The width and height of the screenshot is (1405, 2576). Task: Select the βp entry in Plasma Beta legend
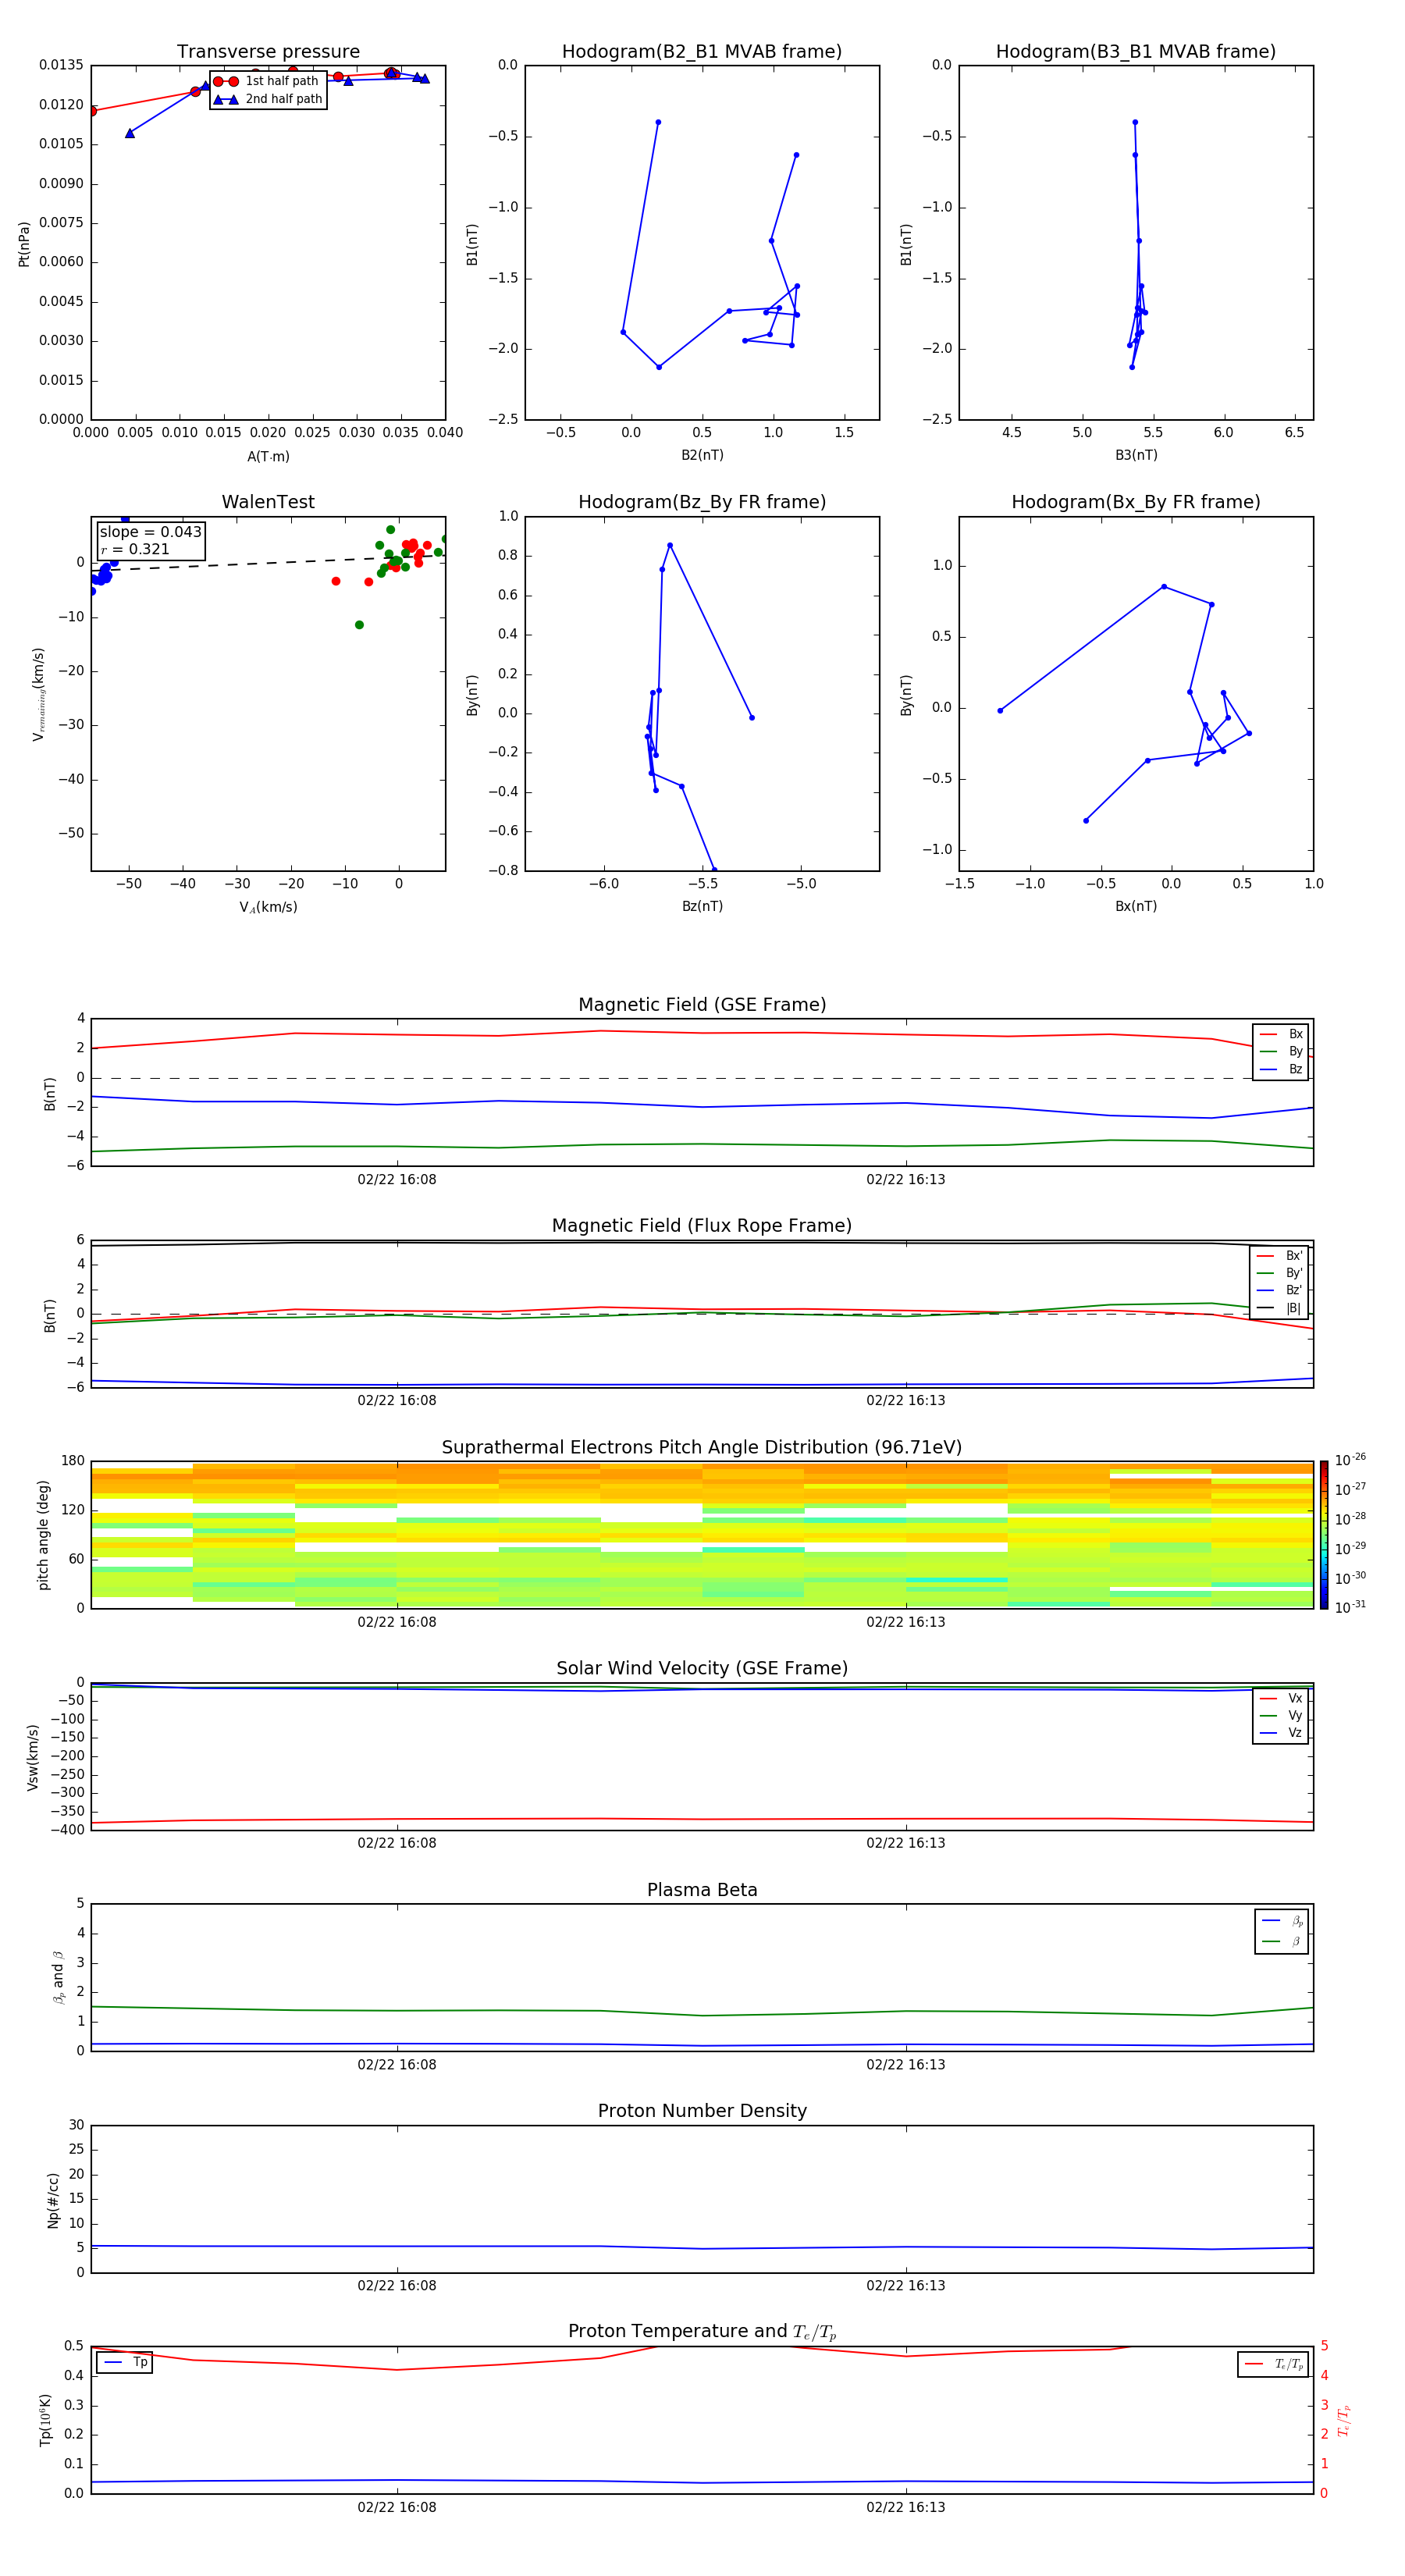[1282, 1921]
